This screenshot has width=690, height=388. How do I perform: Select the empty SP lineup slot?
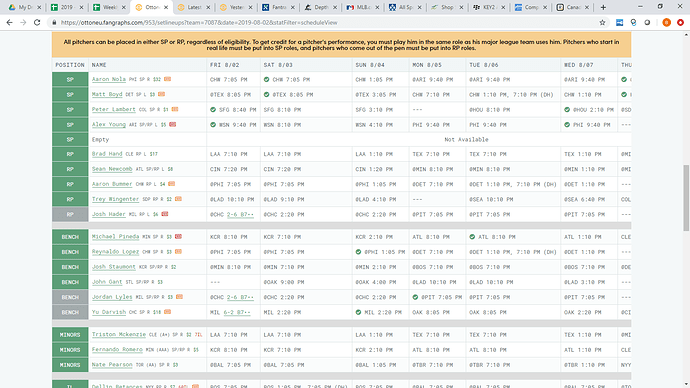[x=70, y=139]
